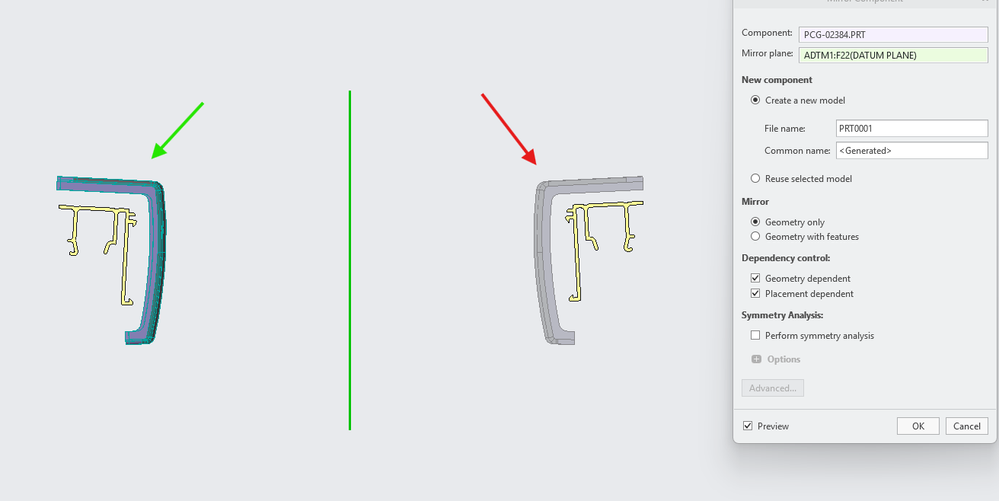
Task: Click the OK button
Action: (x=918, y=426)
